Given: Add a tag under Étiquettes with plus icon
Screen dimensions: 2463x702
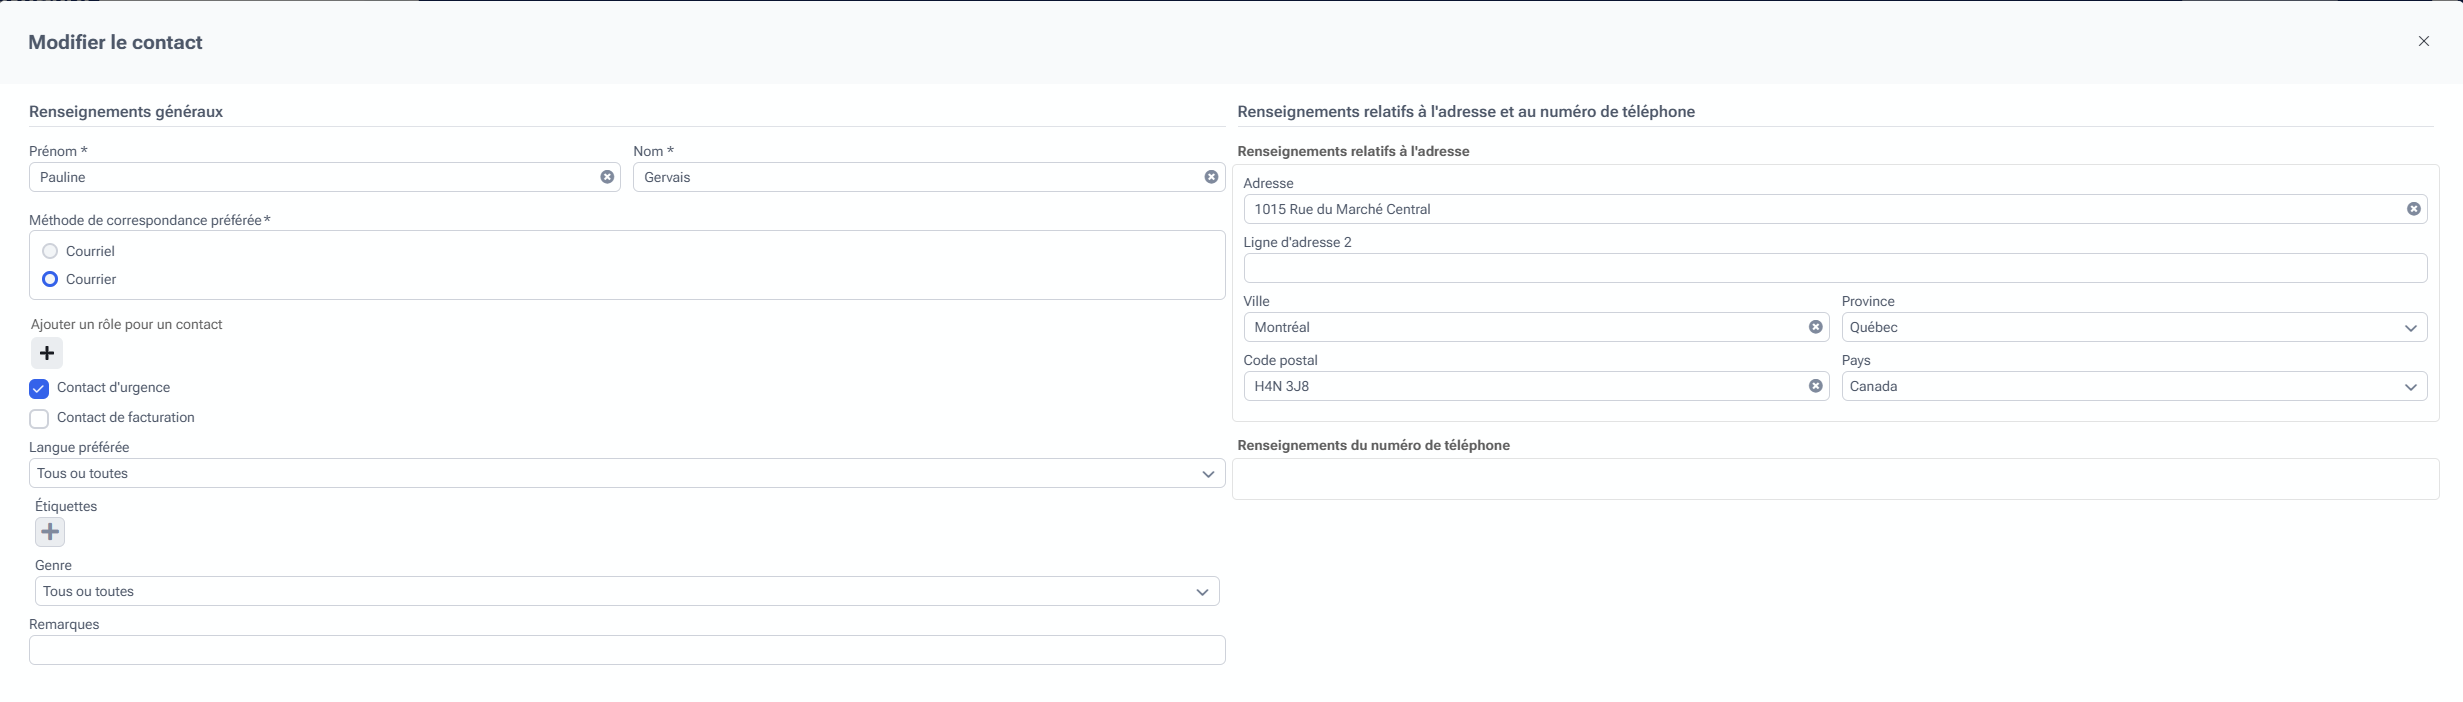Looking at the screenshot, I should pyautogui.click(x=50, y=532).
